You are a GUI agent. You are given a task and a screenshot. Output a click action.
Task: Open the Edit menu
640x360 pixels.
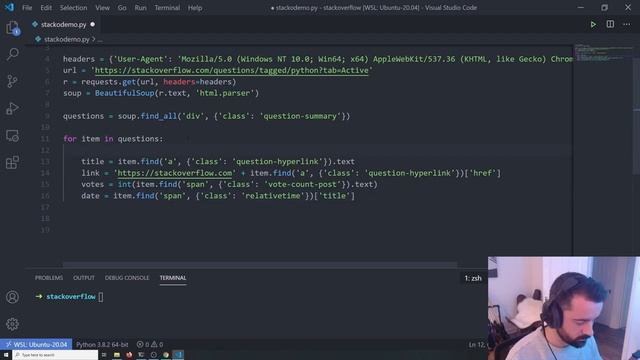click(x=46, y=8)
